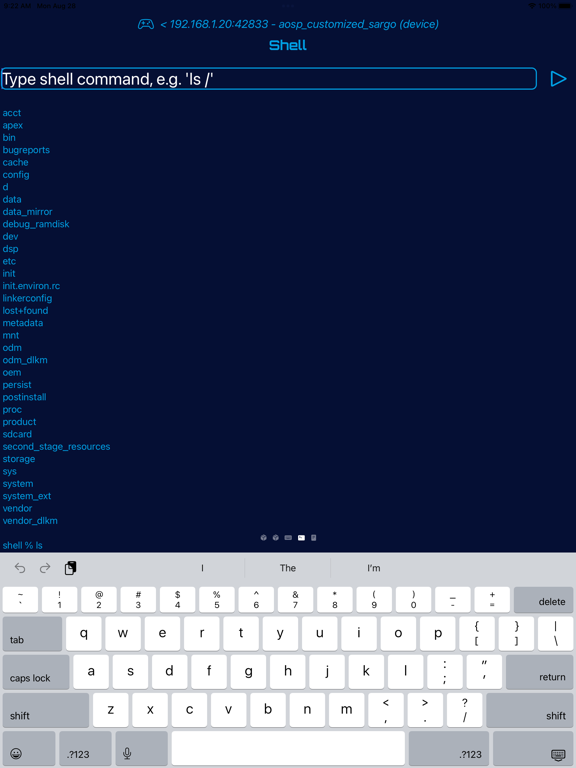Select the "odm_dlkm" entry
The image size is (576, 768).
(x=25, y=360)
